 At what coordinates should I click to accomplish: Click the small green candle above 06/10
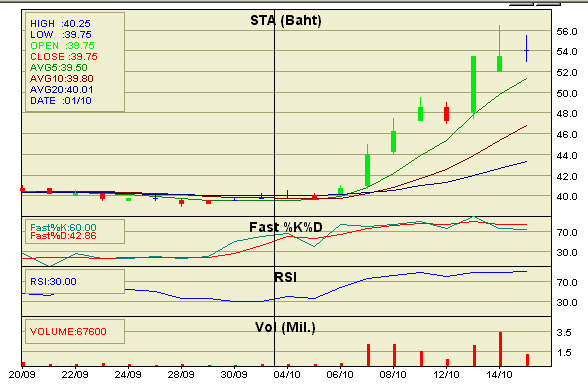[340, 190]
